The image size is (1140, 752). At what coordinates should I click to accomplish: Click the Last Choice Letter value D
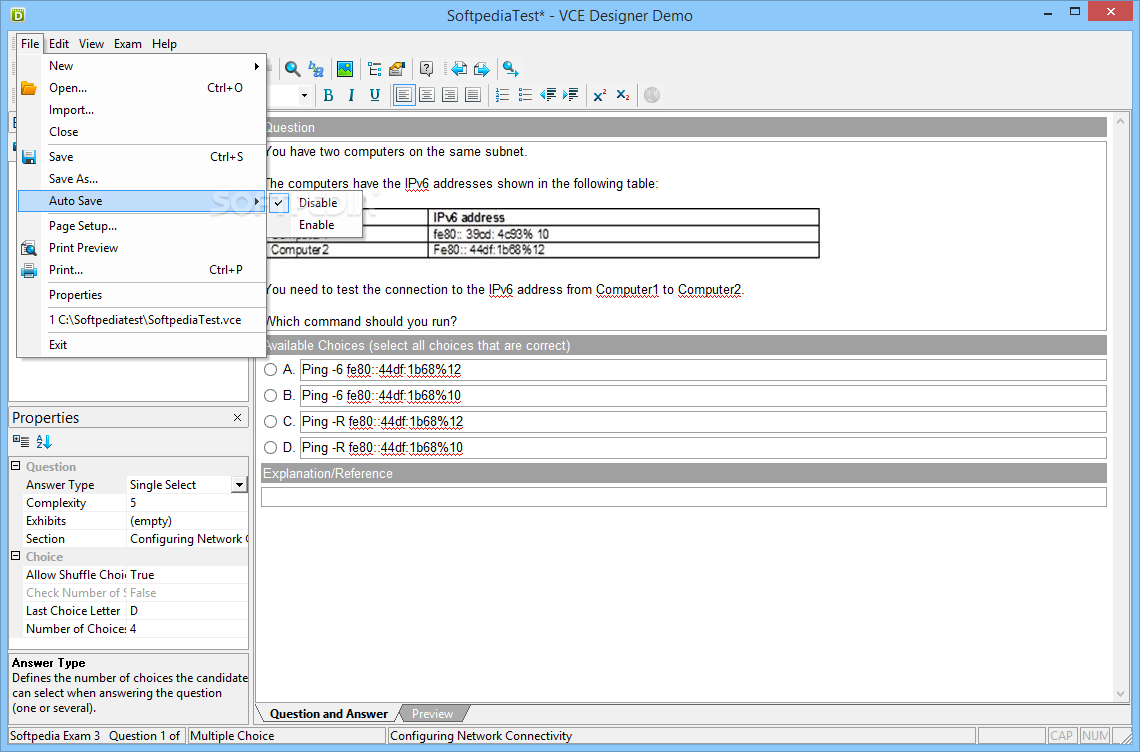point(188,611)
